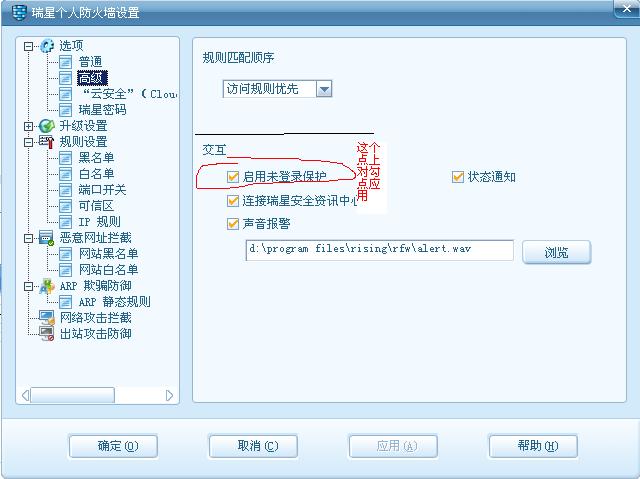Click the alert.wav sound path field
640x479 pixels.
click(x=380, y=250)
